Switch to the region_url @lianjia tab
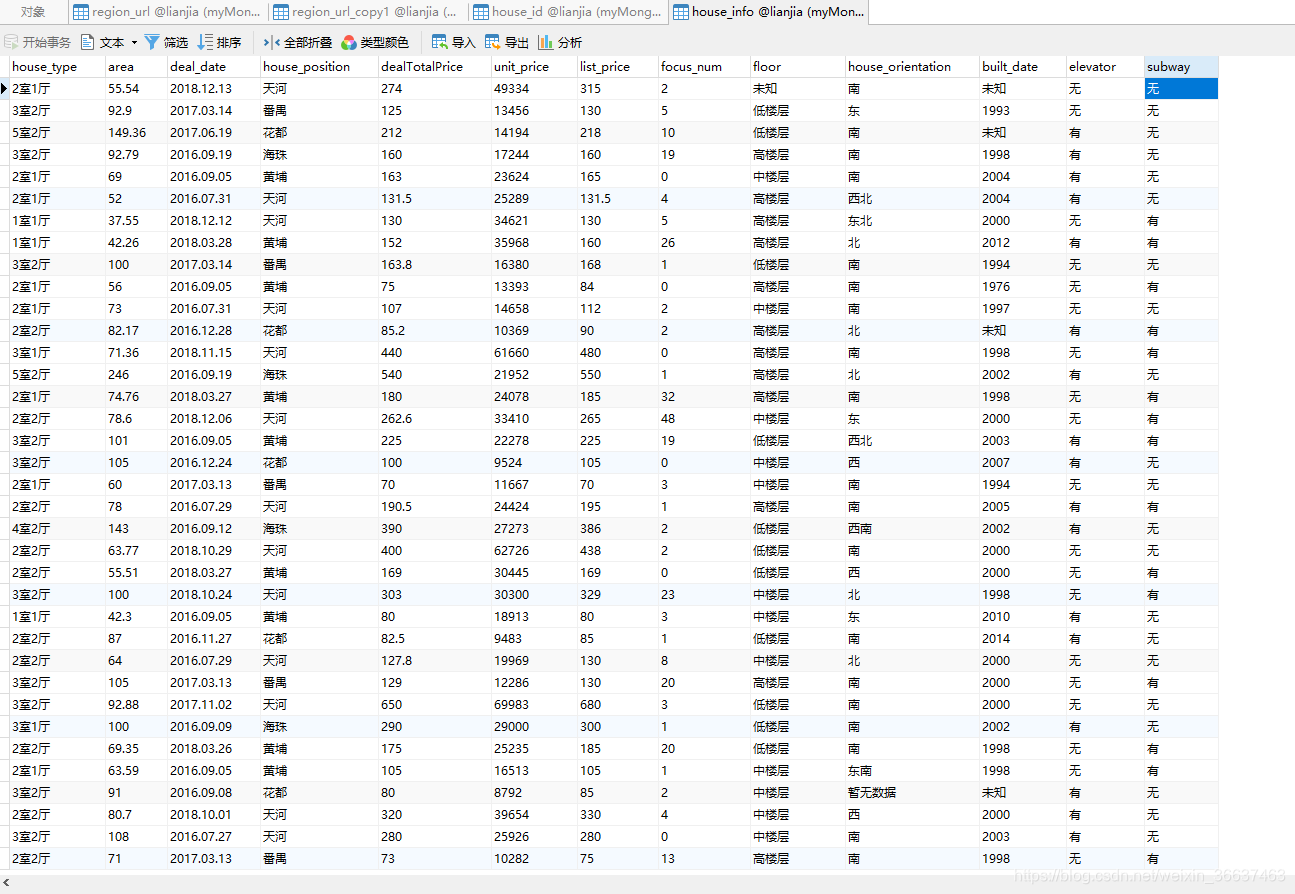The height and width of the screenshot is (894, 1295). pyautogui.click(x=167, y=12)
